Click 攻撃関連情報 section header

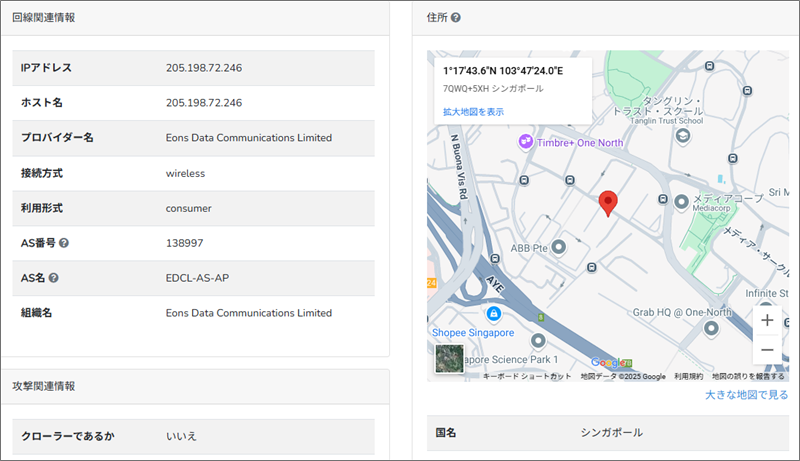(43, 386)
